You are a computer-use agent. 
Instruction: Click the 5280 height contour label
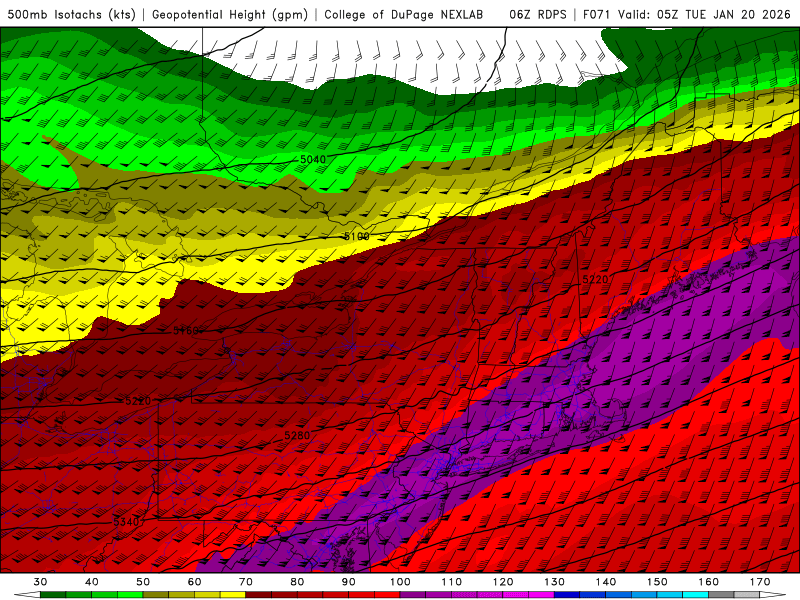297,436
